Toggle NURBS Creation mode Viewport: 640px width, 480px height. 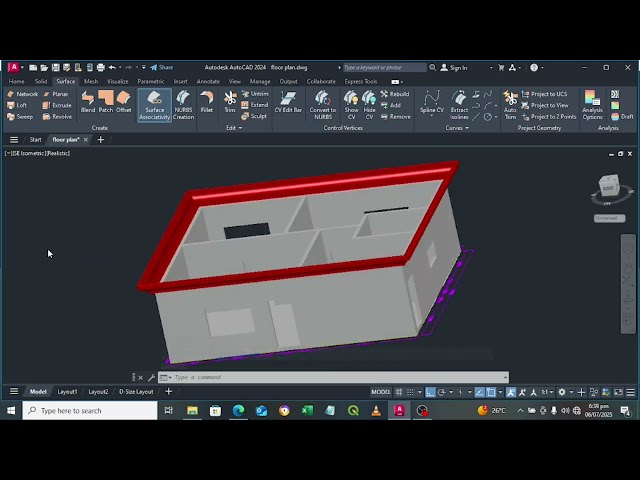[183, 105]
